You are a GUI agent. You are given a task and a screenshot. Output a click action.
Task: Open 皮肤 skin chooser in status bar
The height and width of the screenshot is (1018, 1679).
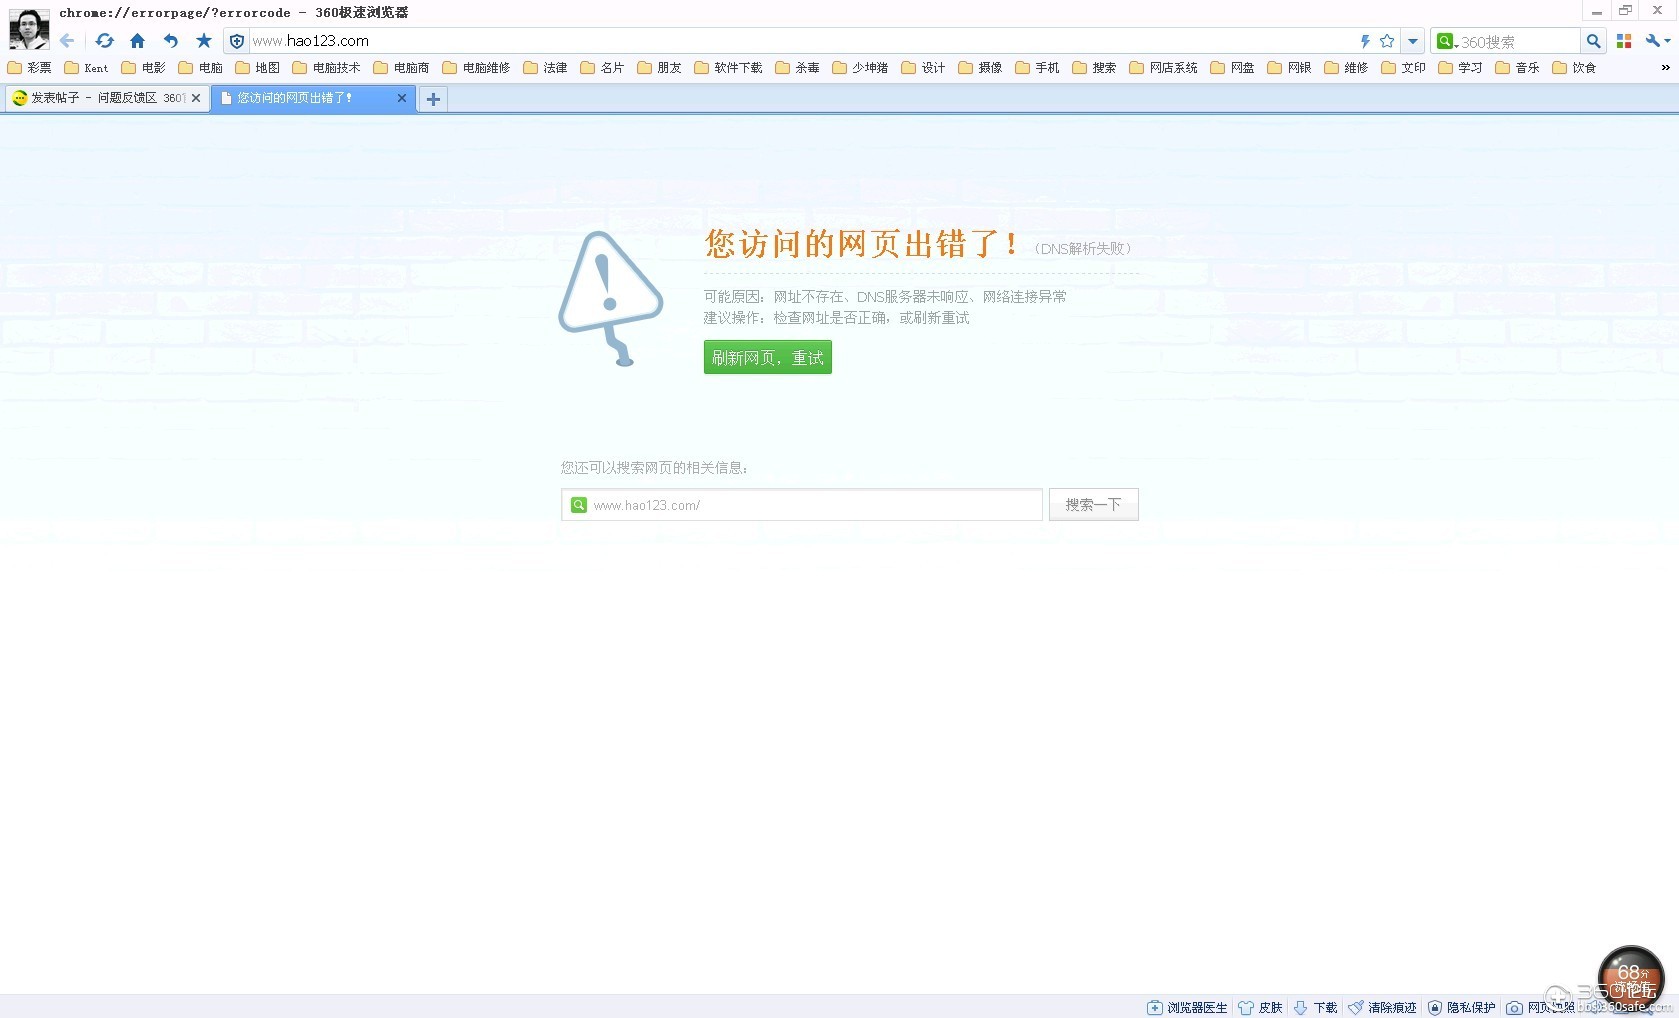coord(1260,1007)
